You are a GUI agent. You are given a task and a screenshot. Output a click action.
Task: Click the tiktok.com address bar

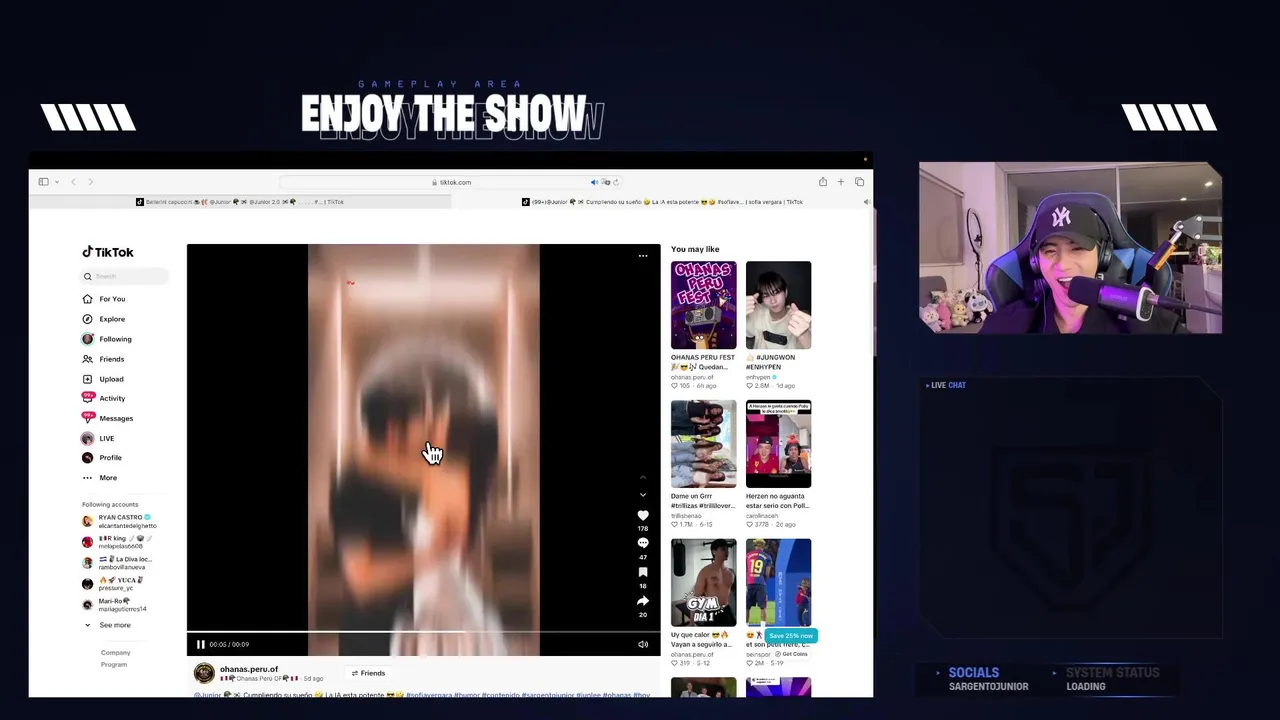(451, 182)
